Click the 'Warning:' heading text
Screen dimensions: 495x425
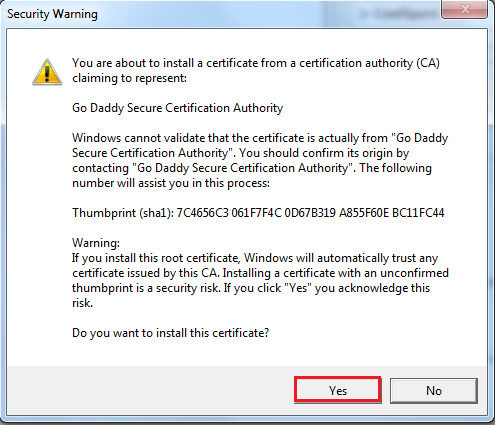[96, 243]
